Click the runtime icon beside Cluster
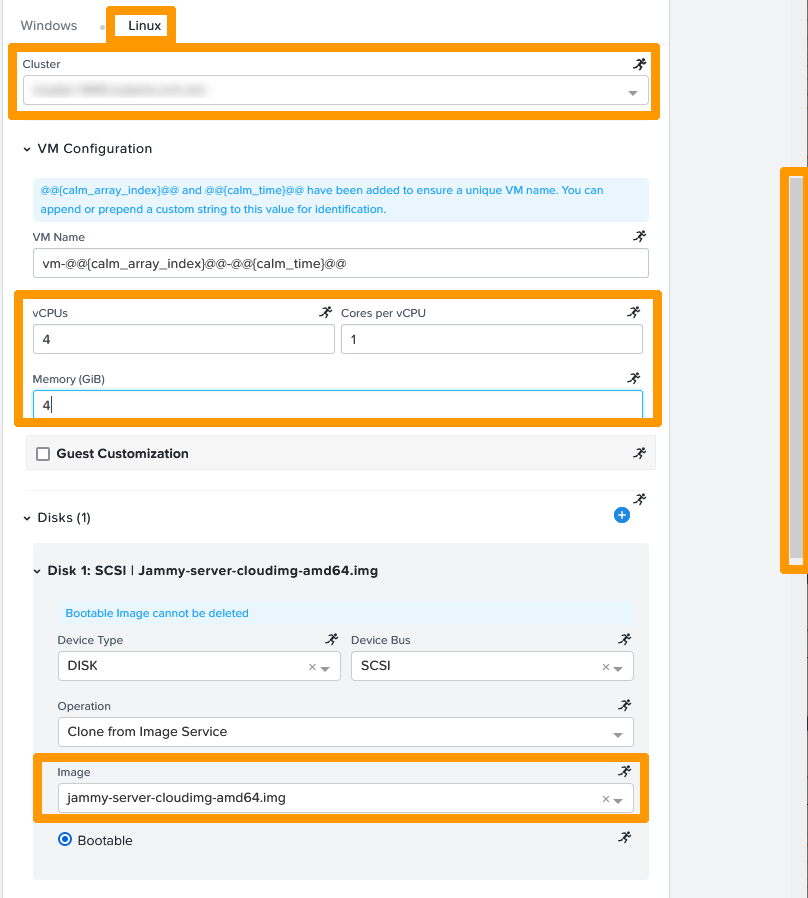The width and height of the screenshot is (808, 898). tap(640, 64)
